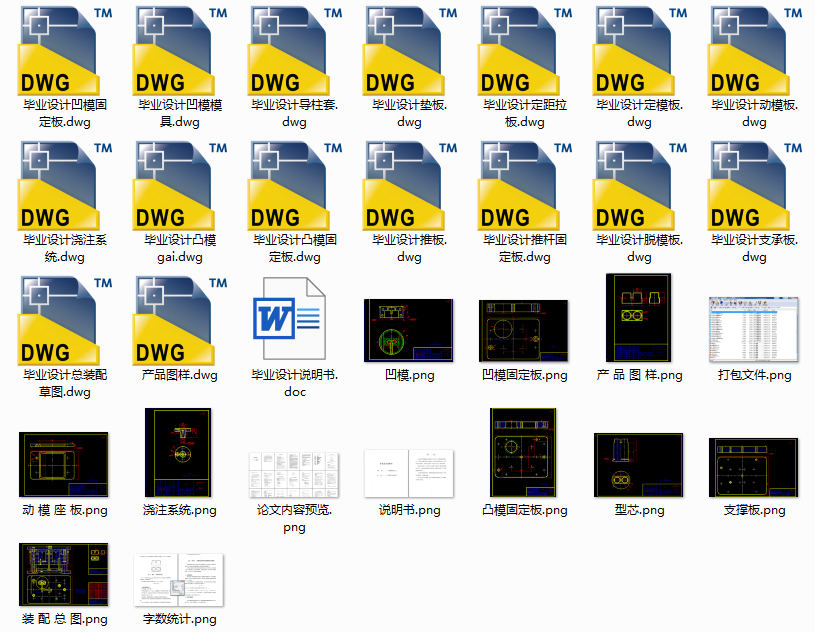Image resolution: width=815 pixels, height=632 pixels.
Task: Click the 支撑板.png thumbnail
Action: pos(754,468)
